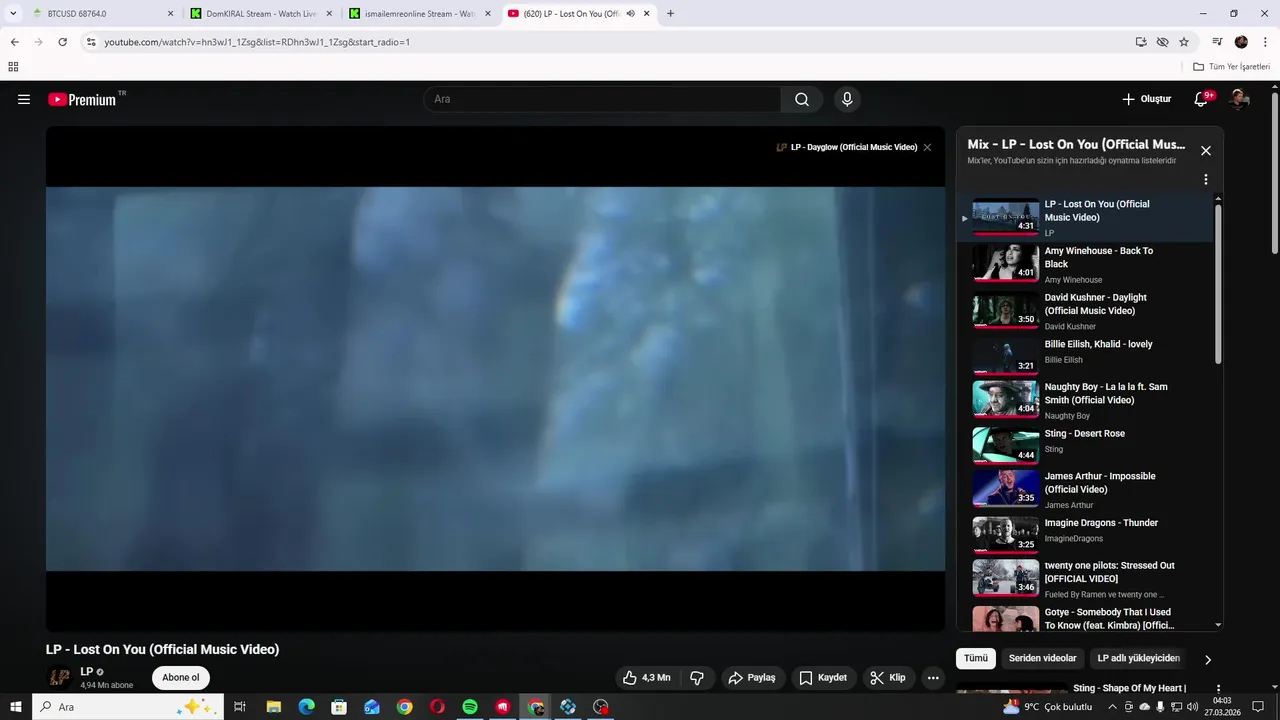Viewport: 1280px width, 720px height.
Task: Open the LP channel avatar
Action: click(x=59, y=678)
